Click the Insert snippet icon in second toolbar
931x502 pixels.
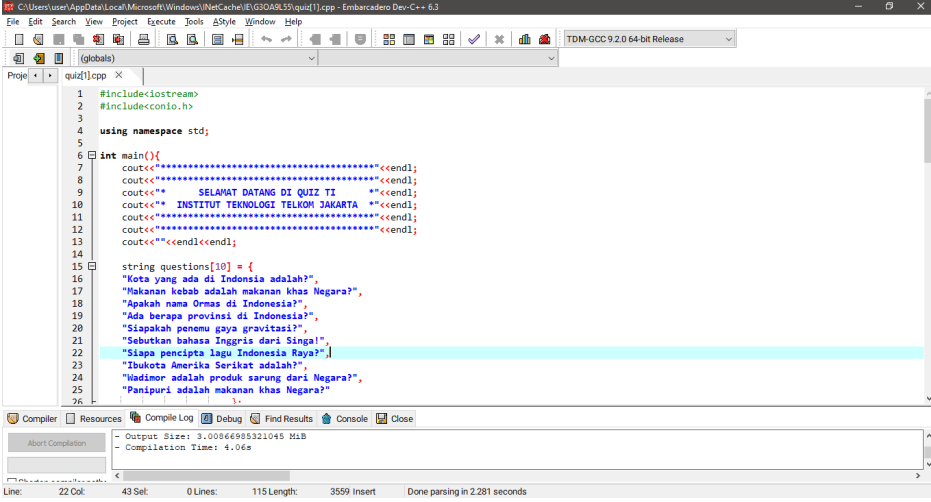(x=18, y=58)
